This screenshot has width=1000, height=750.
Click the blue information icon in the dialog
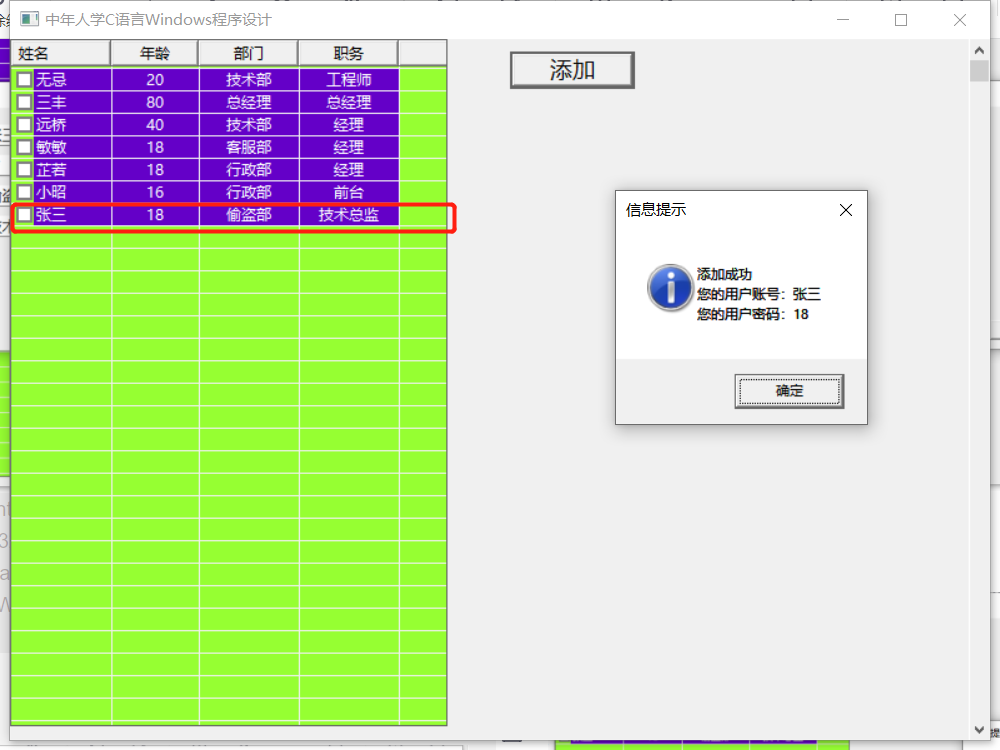point(670,288)
